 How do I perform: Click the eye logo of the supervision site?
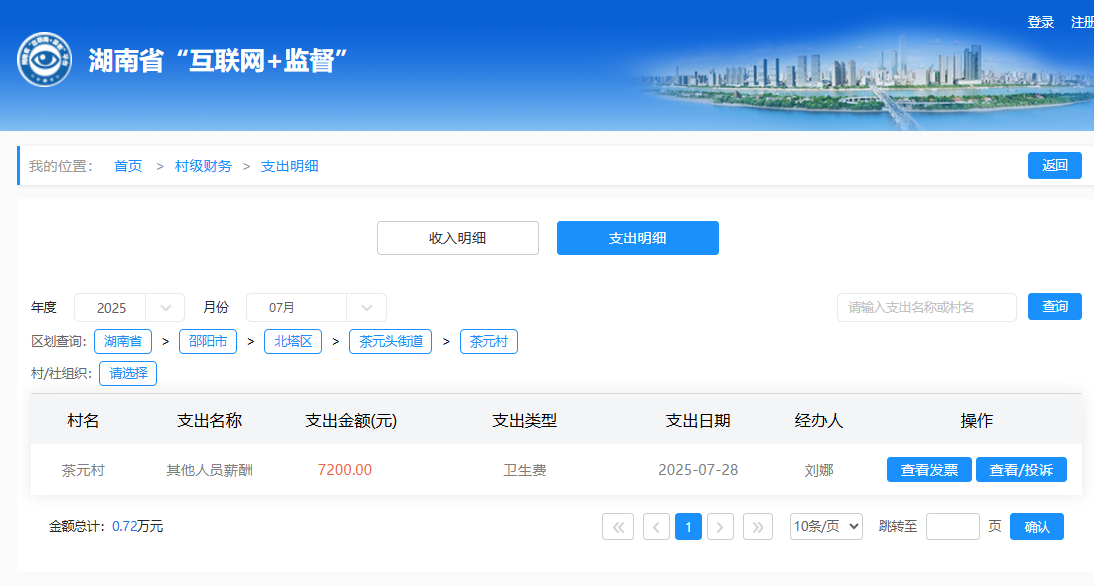pyautogui.click(x=44, y=60)
